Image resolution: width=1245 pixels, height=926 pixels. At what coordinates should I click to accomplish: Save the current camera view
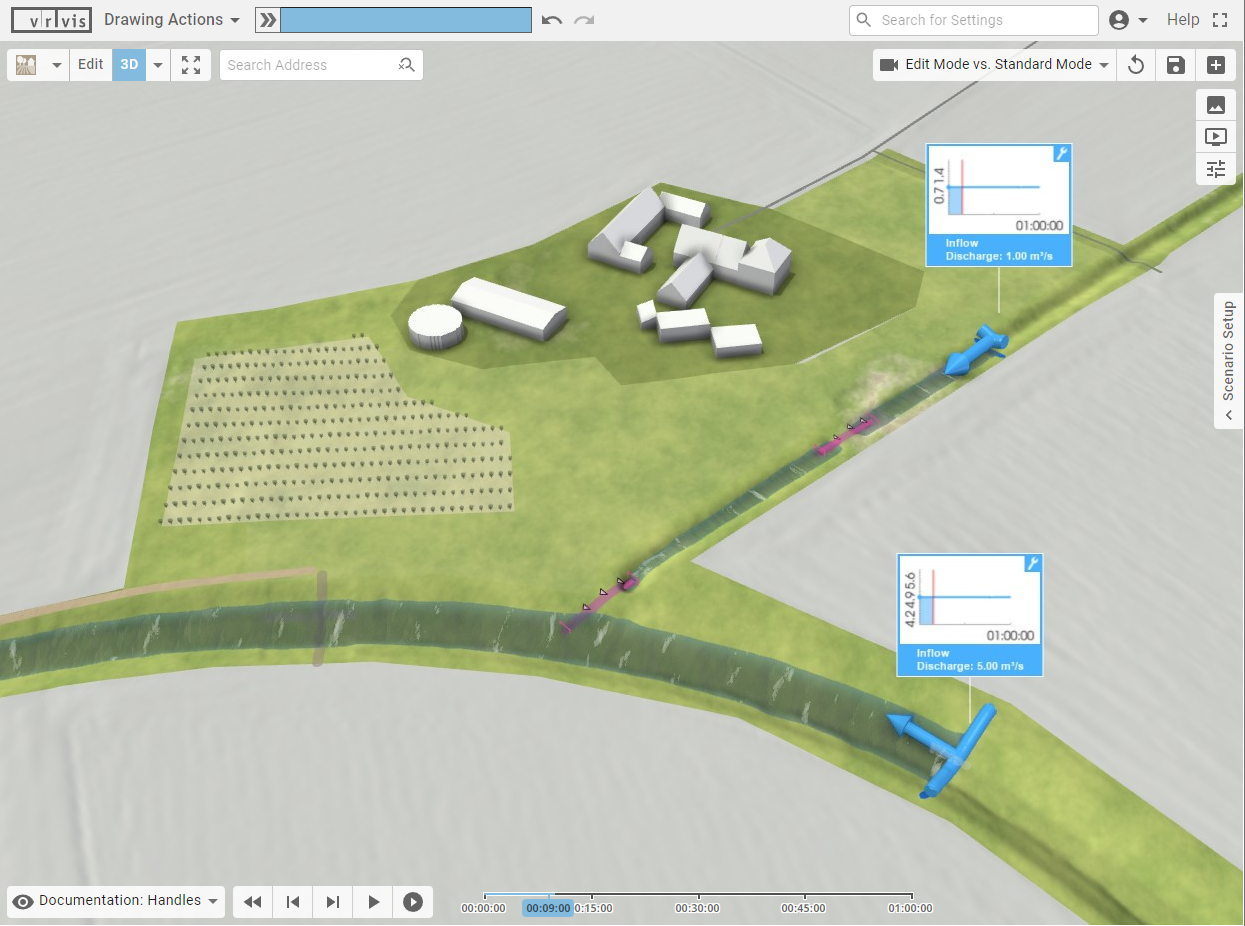coord(1176,65)
